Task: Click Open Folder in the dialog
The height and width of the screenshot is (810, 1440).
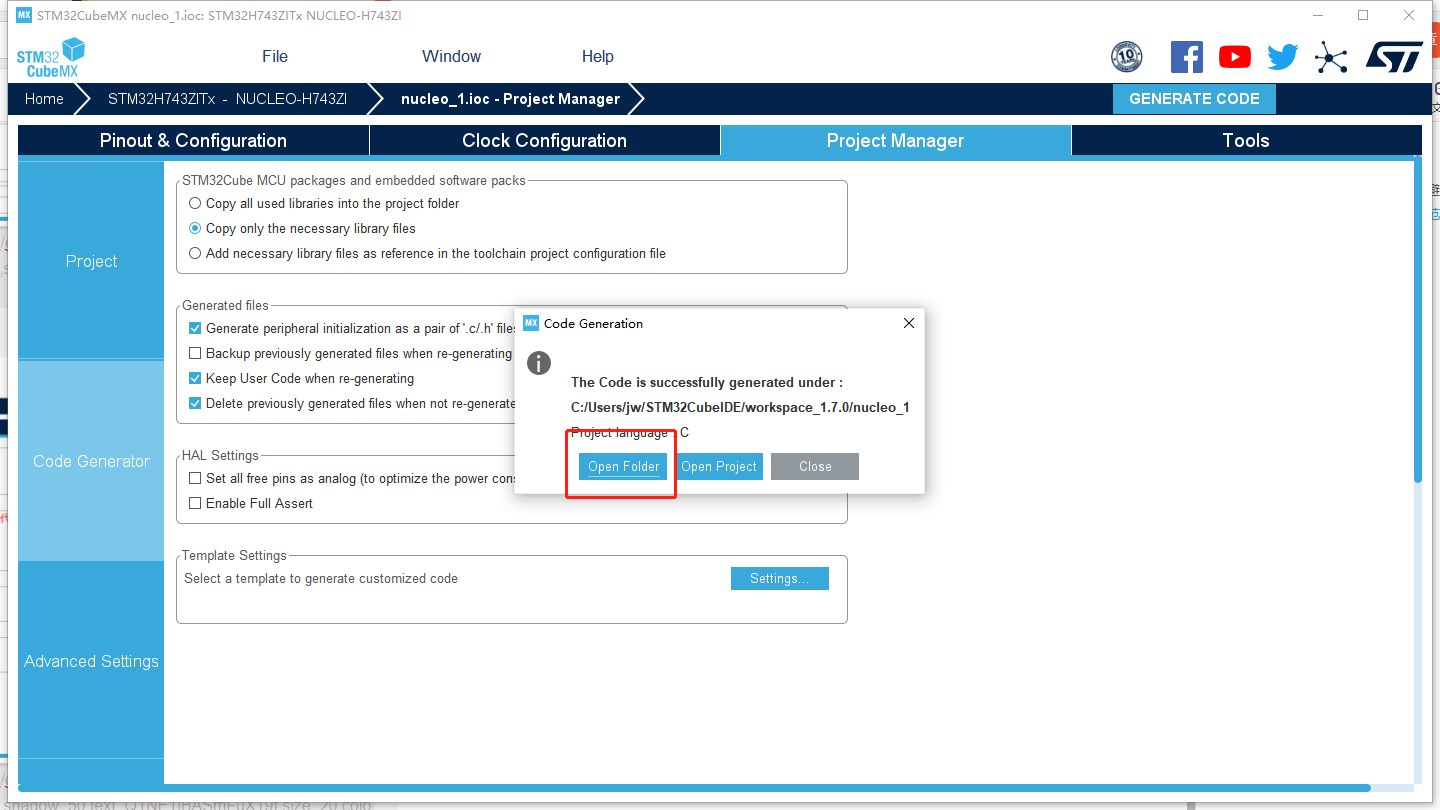Action: pos(623,467)
